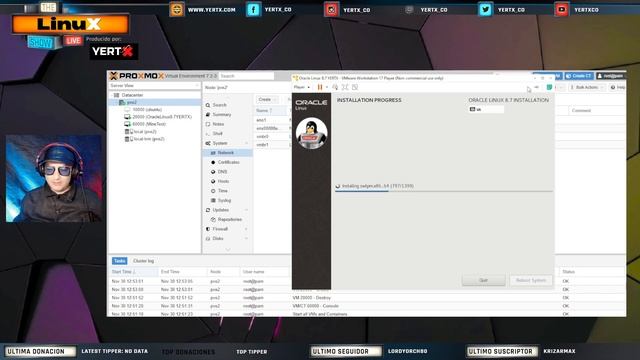Screen dimensions: 640x360
Task: Select Datacenter in the server tree
Action: [x=132, y=95]
